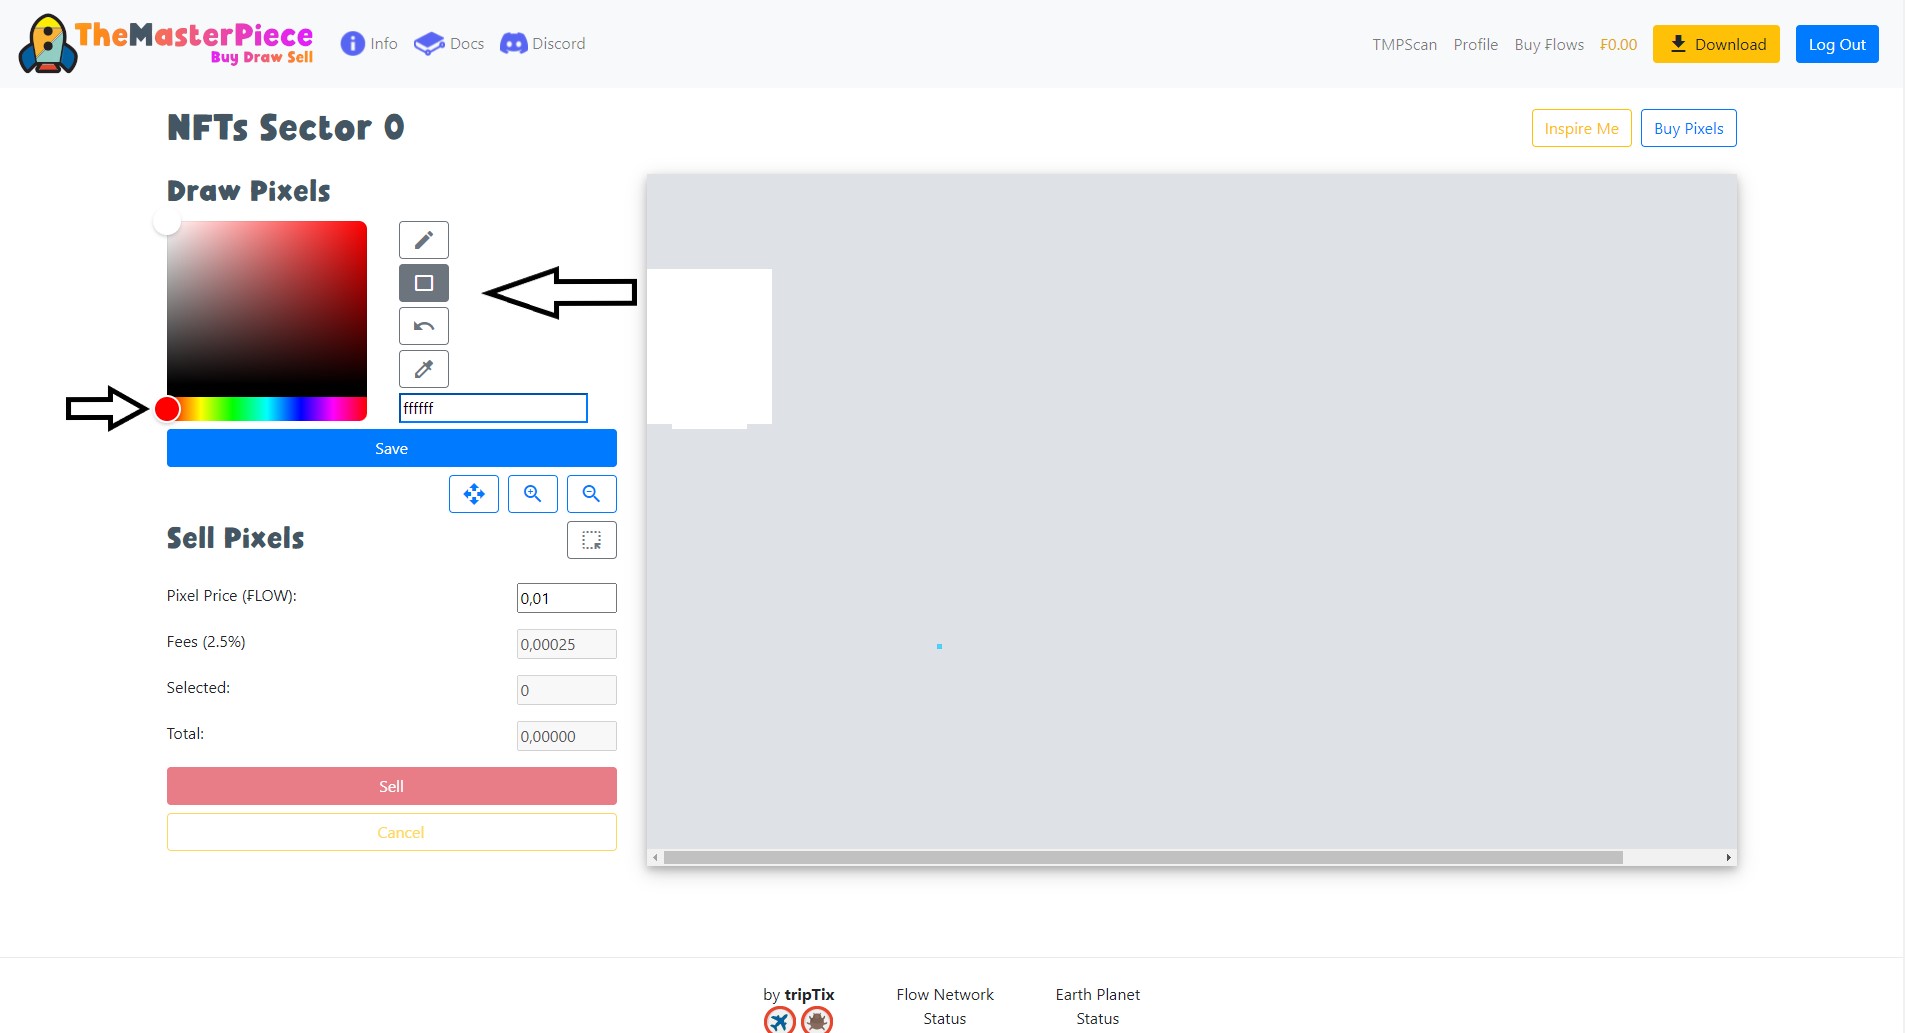
Task: Click the pan/move canvas button
Action: pyautogui.click(x=474, y=494)
